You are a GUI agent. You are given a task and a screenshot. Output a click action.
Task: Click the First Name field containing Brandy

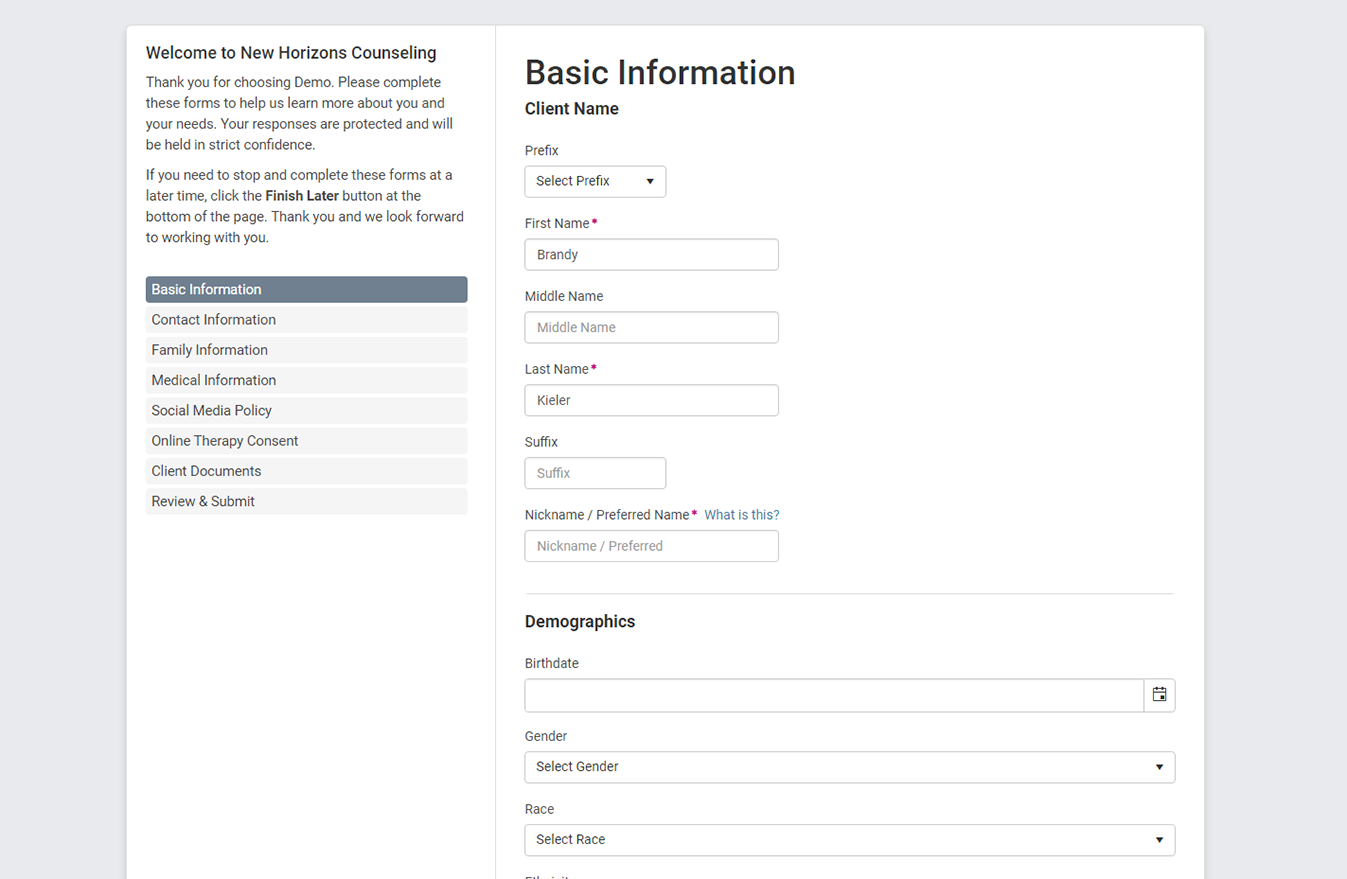(651, 255)
